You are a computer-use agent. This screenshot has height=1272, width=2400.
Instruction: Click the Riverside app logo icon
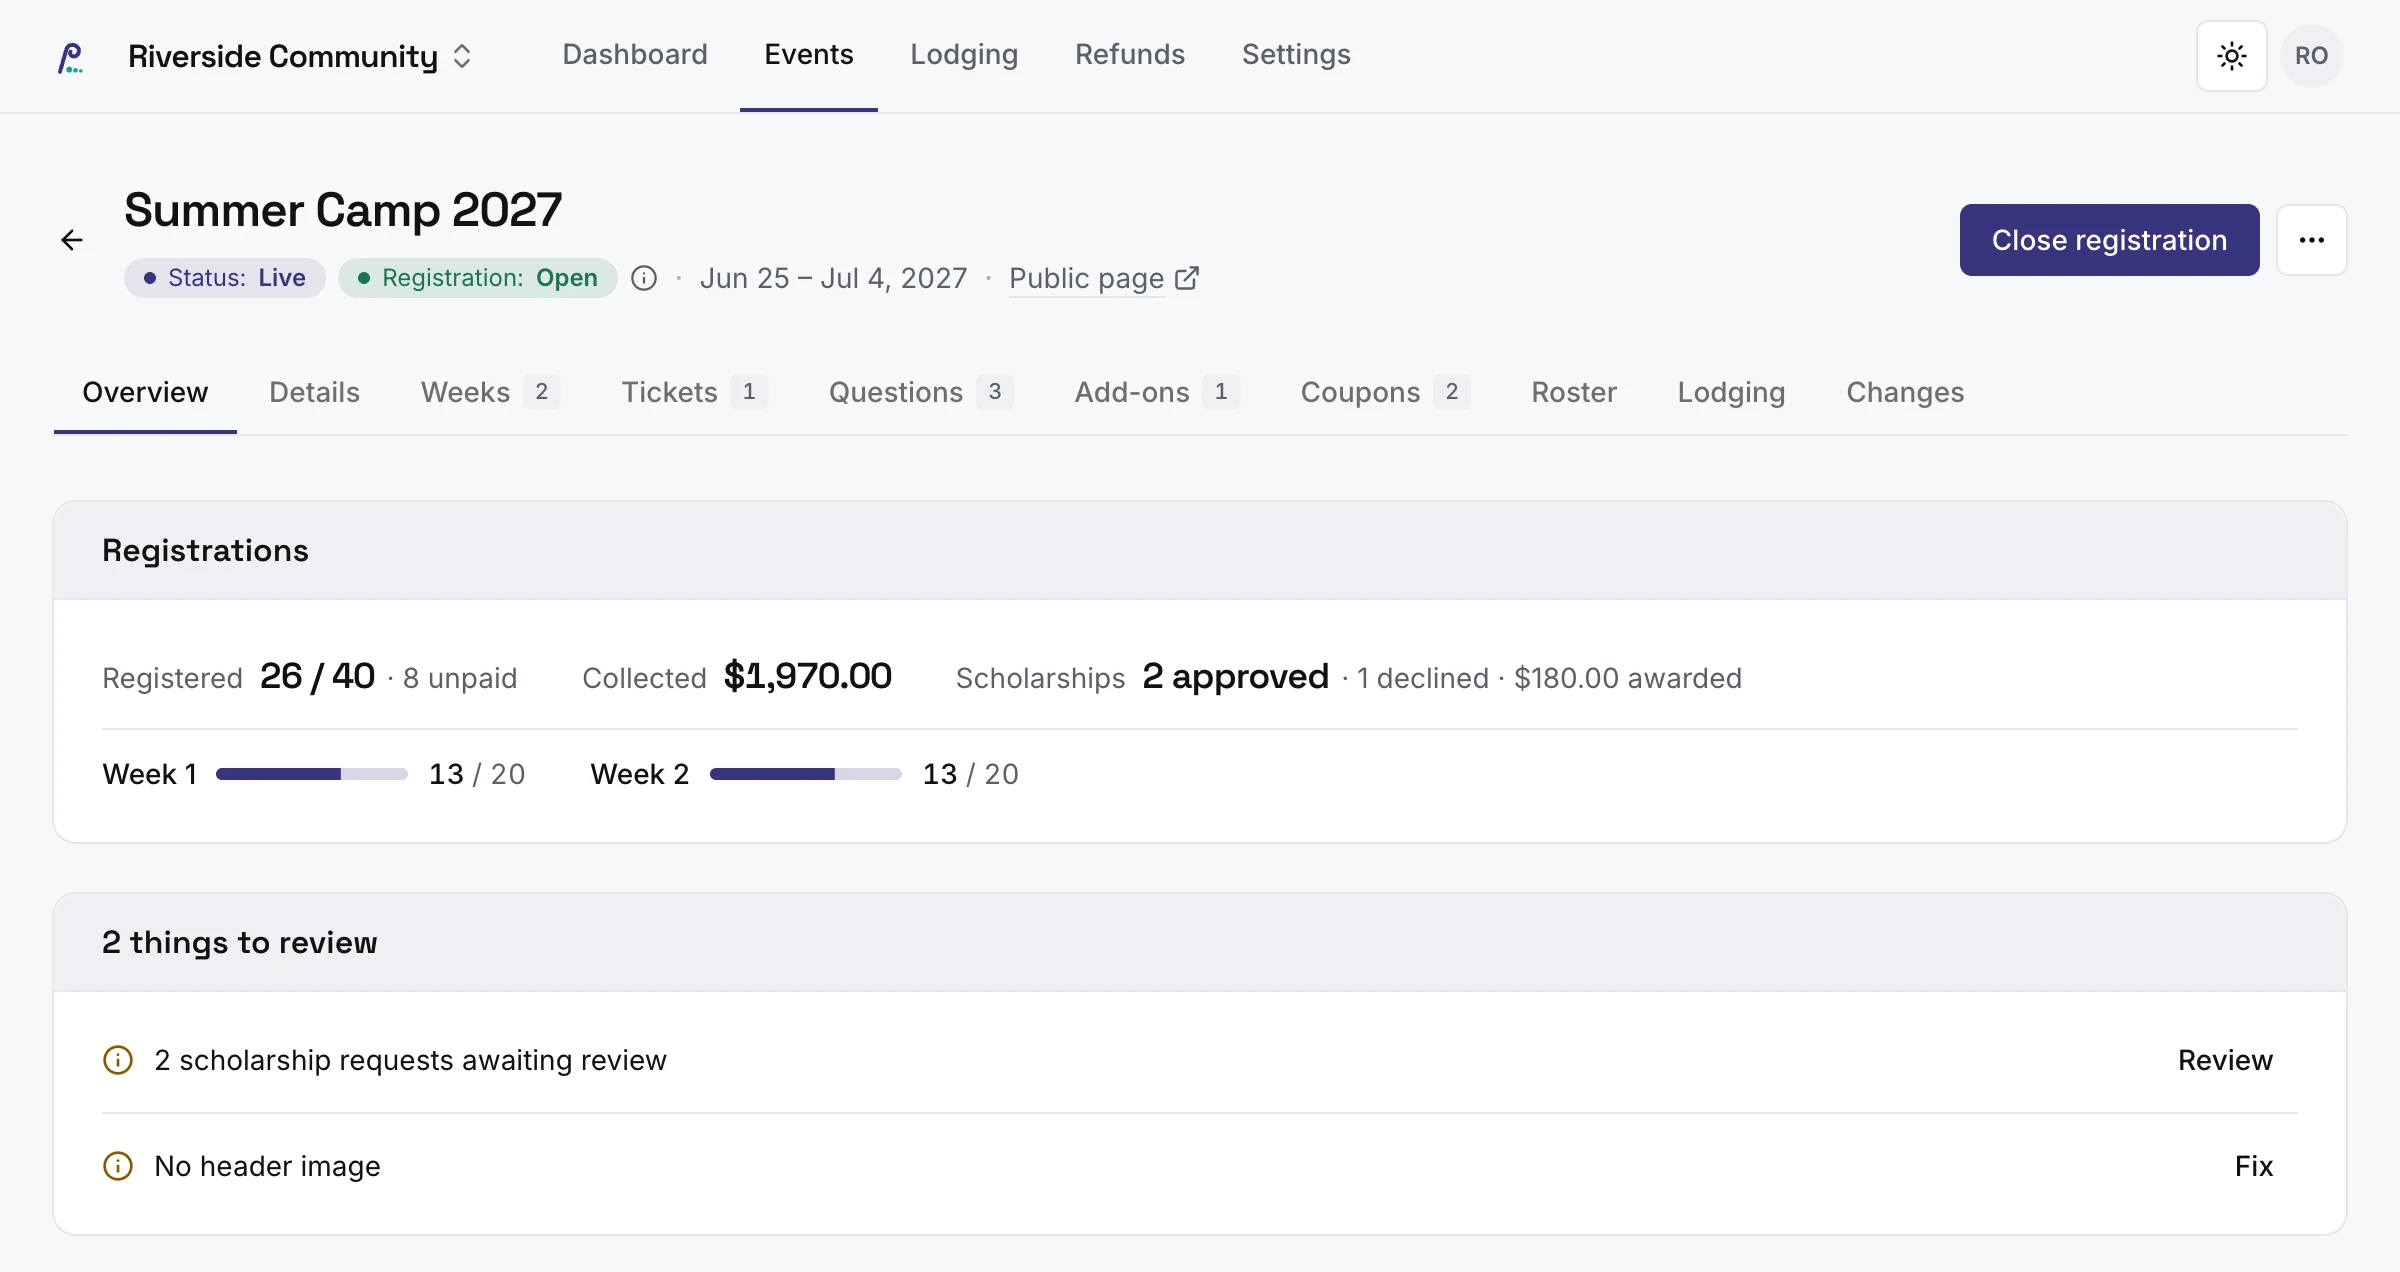tap(71, 57)
